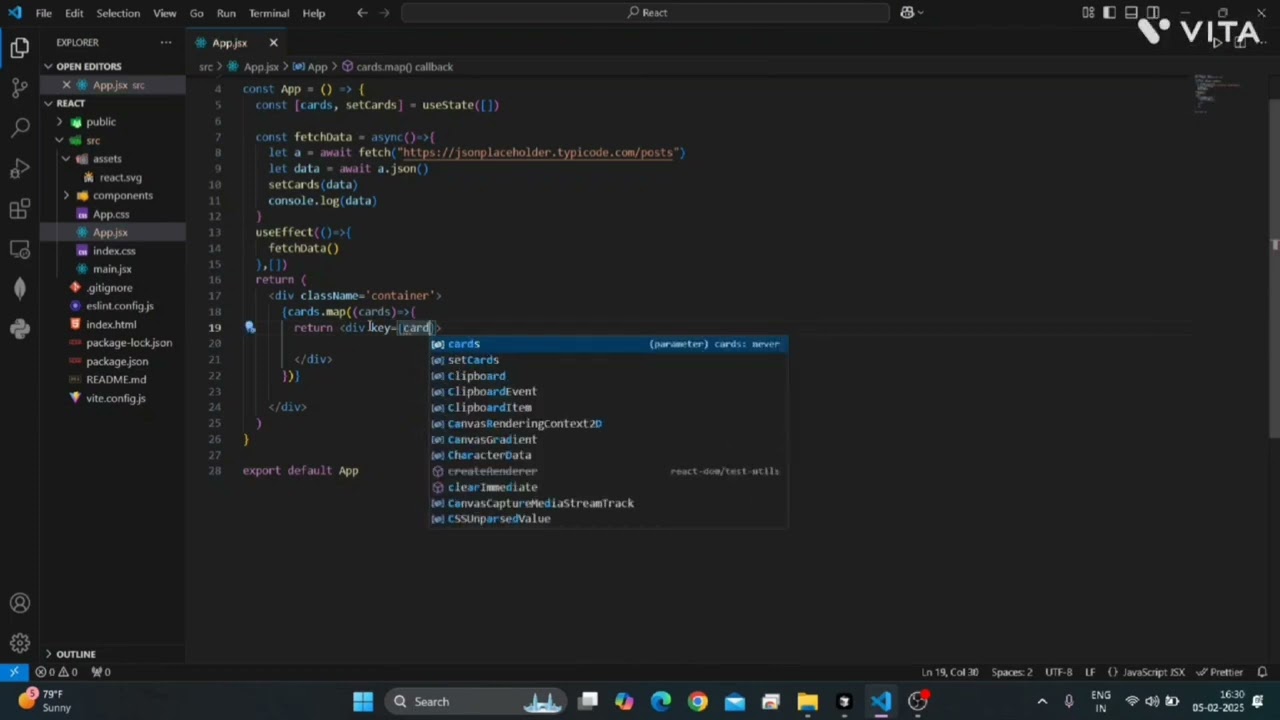Click the editor vertical scrollbar
Screen dimensions: 1280x720
(1274, 270)
